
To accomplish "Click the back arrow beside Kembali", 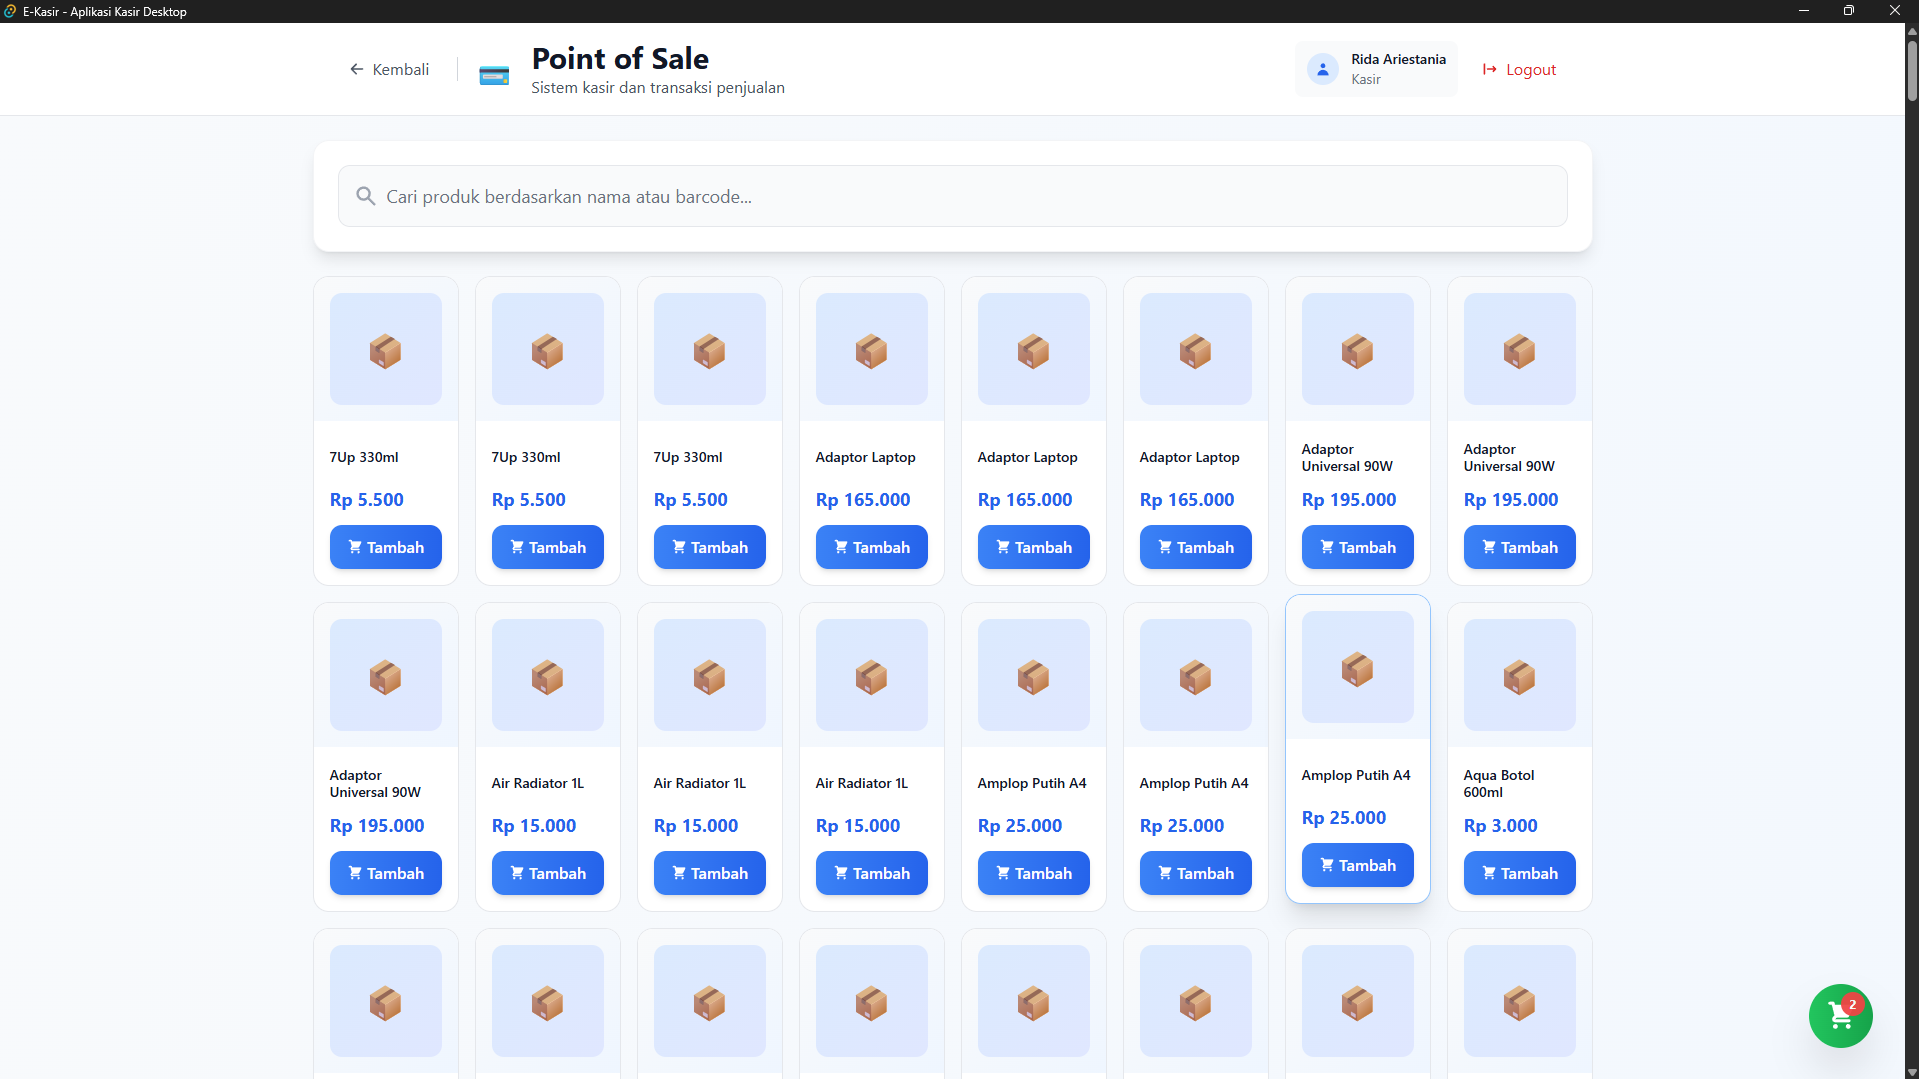I will [357, 69].
